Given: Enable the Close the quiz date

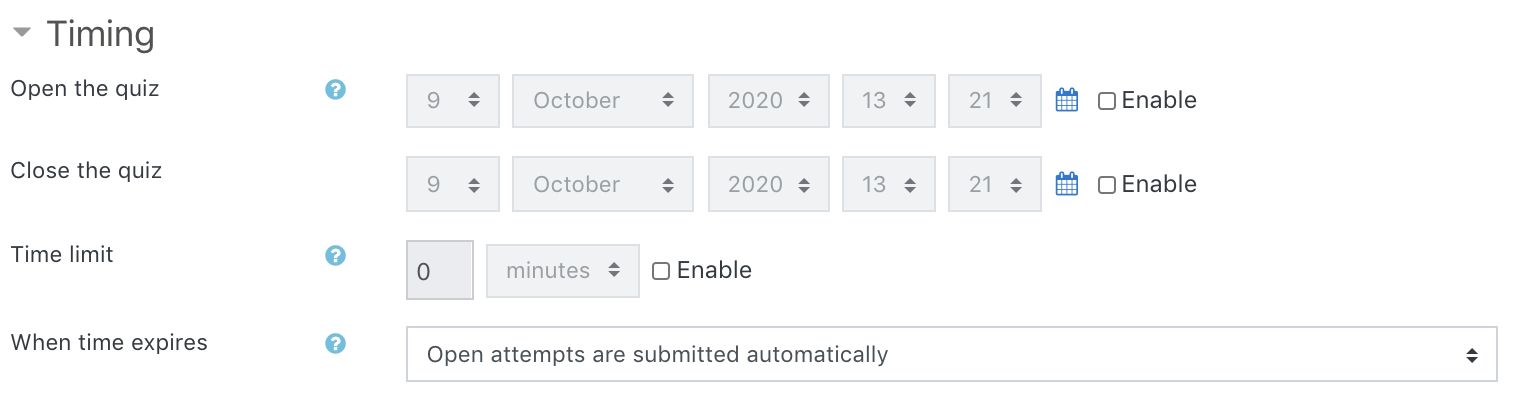Looking at the screenshot, I should tap(1107, 185).
